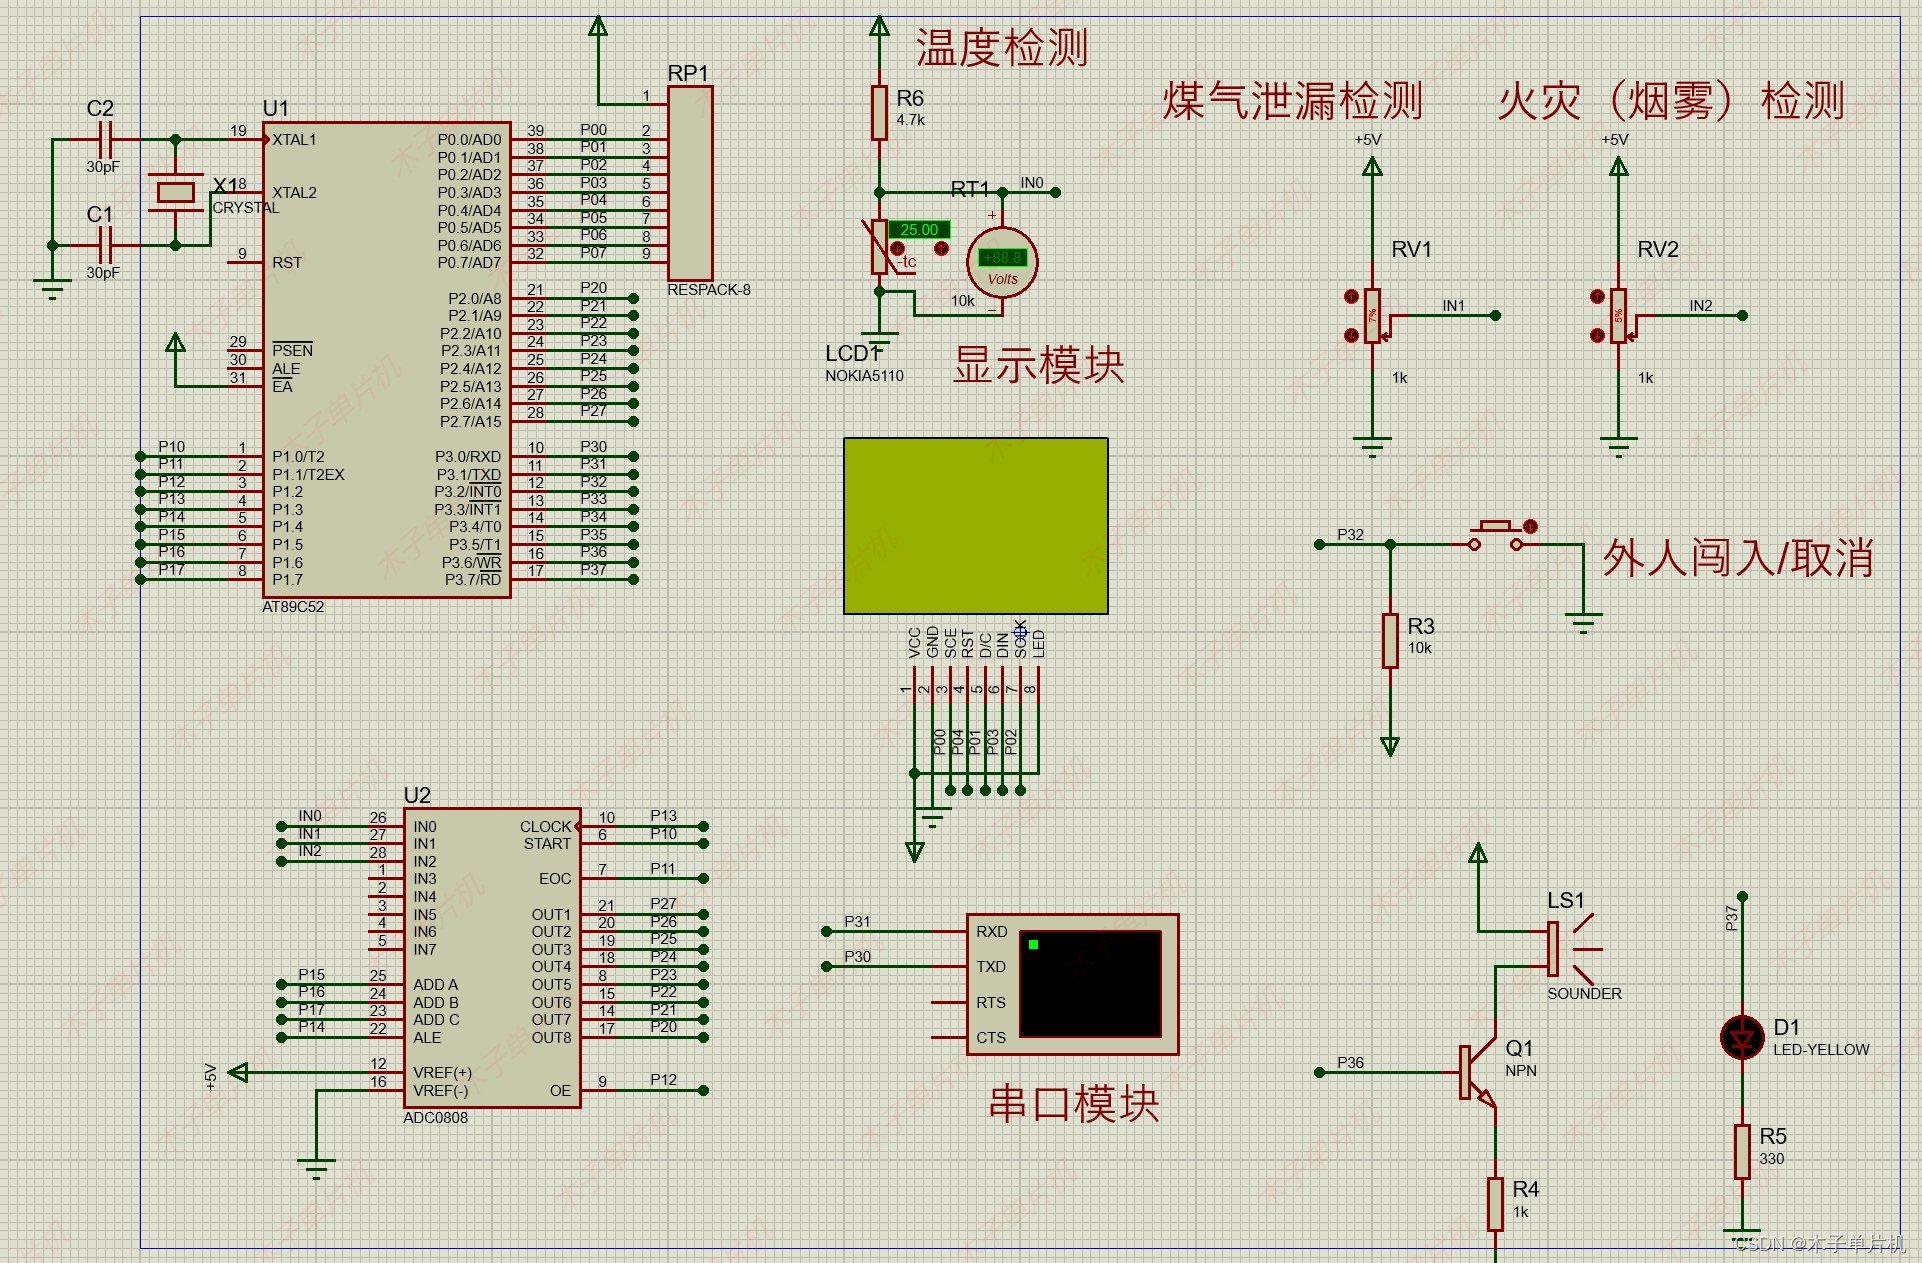Click RV1 potentiometer down arrow button

coord(1351,335)
